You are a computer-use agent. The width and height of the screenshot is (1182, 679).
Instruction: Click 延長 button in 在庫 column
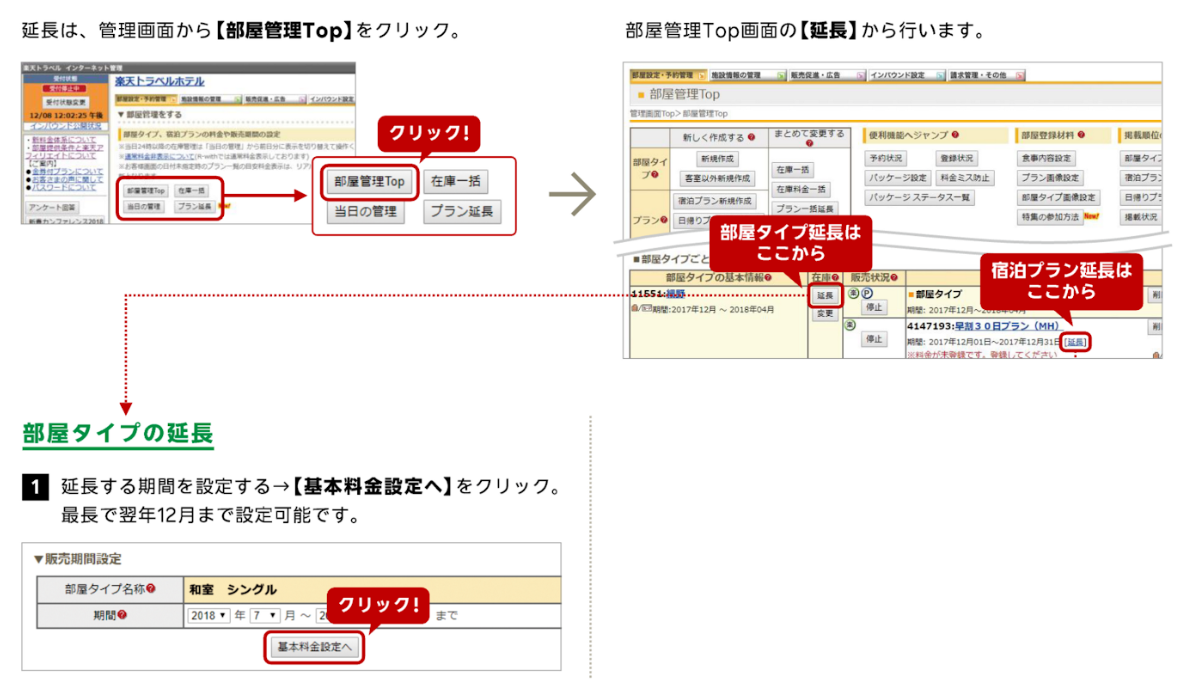point(825,296)
